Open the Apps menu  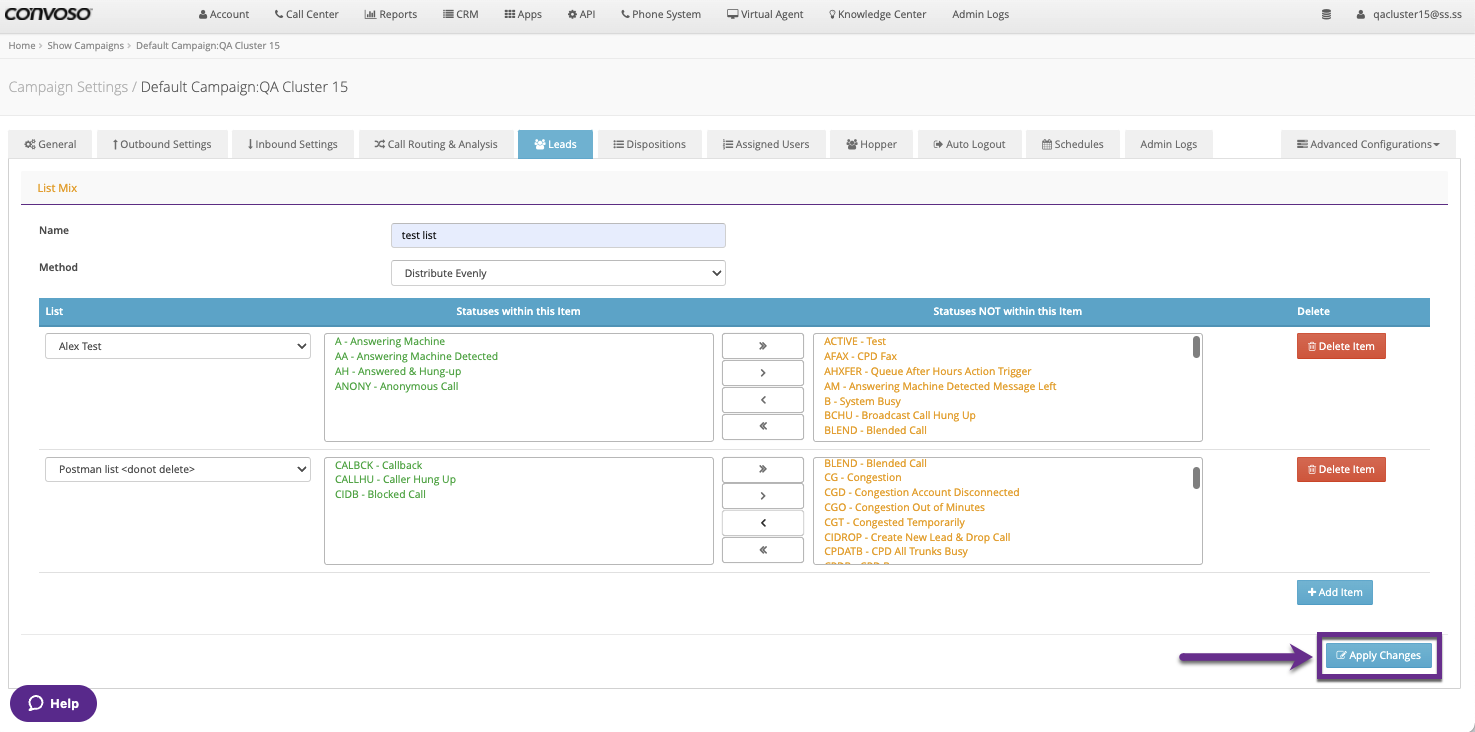pyautogui.click(x=523, y=15)
